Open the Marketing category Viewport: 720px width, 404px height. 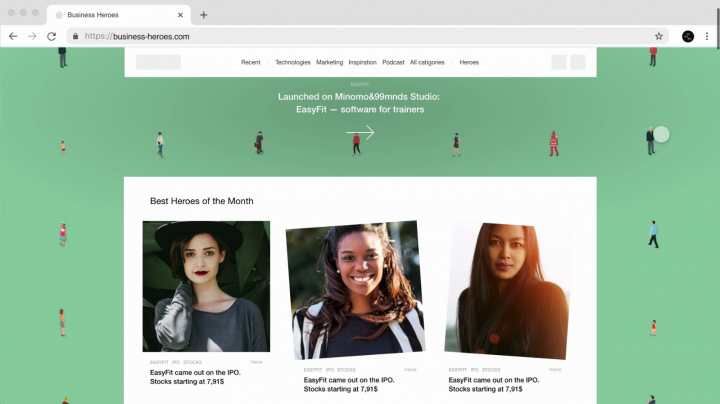point(329,62)
